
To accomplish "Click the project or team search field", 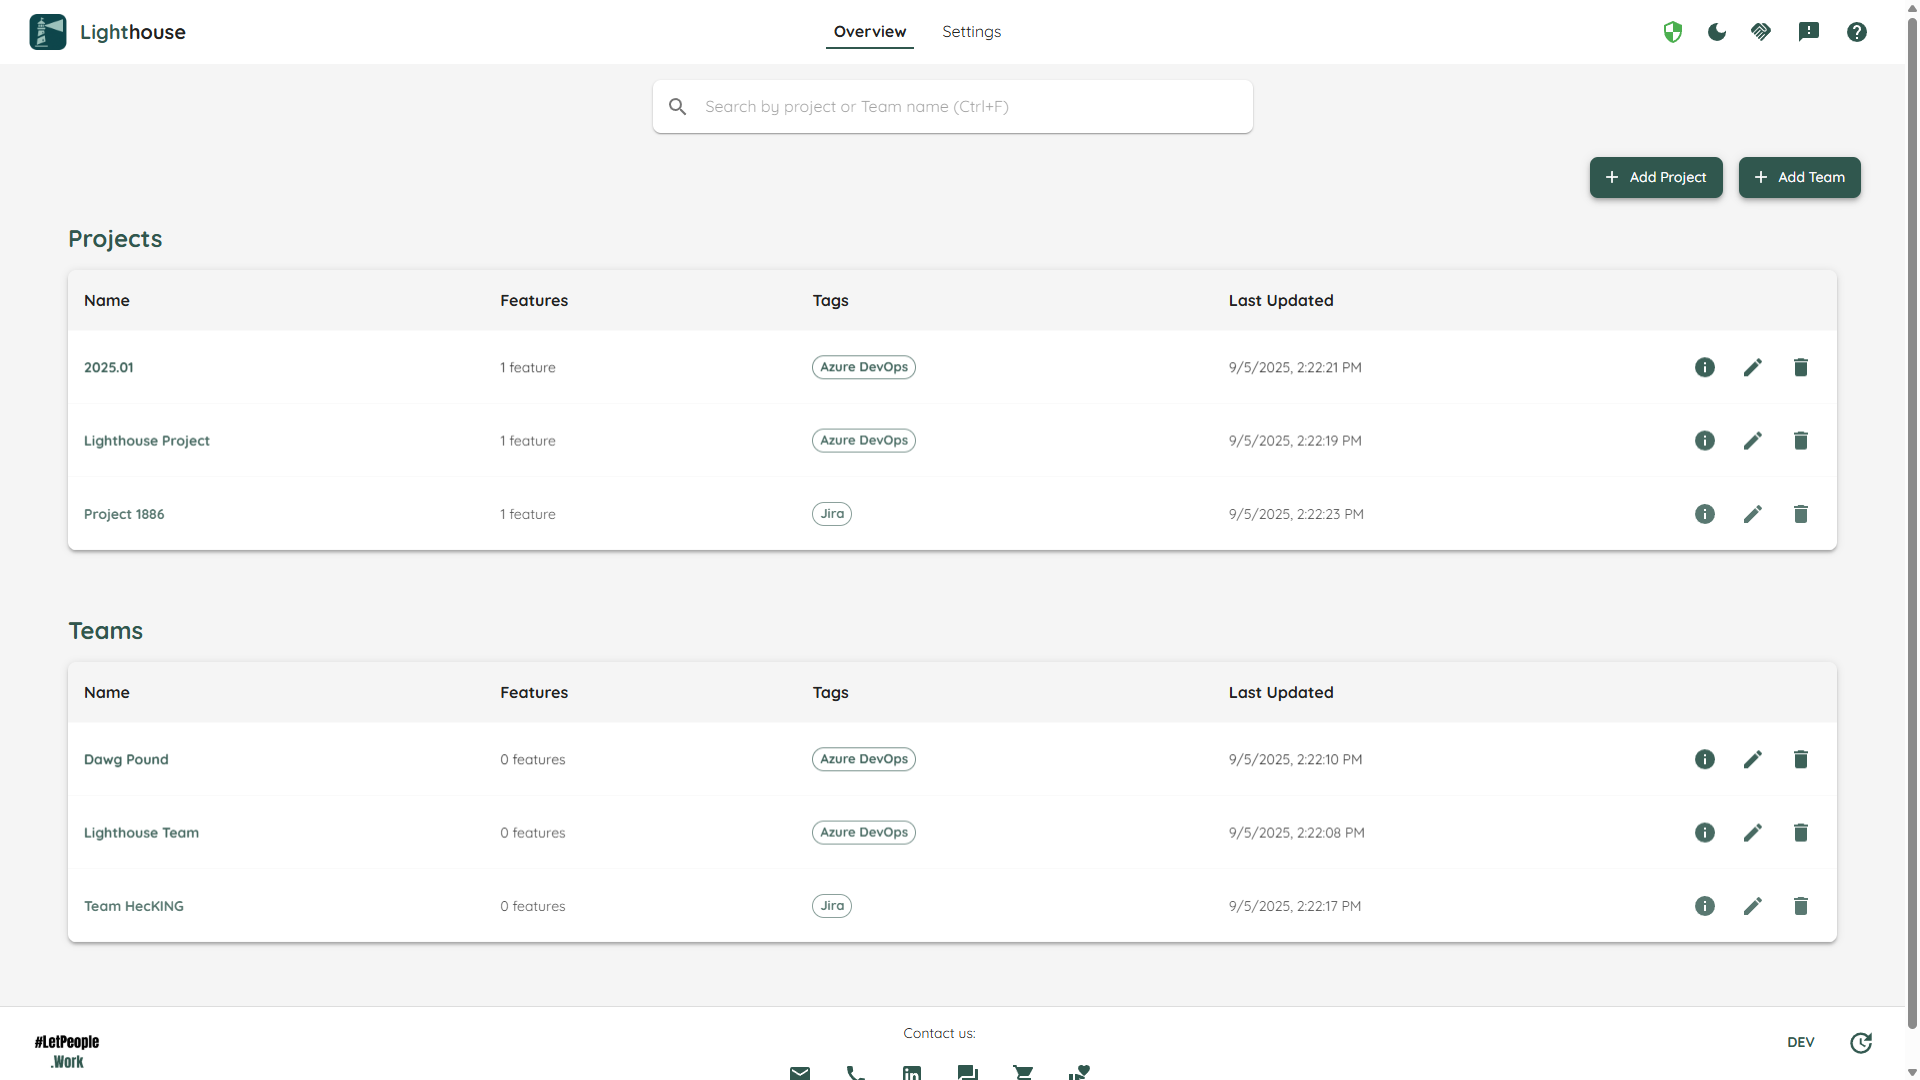I will click(952, 107).
